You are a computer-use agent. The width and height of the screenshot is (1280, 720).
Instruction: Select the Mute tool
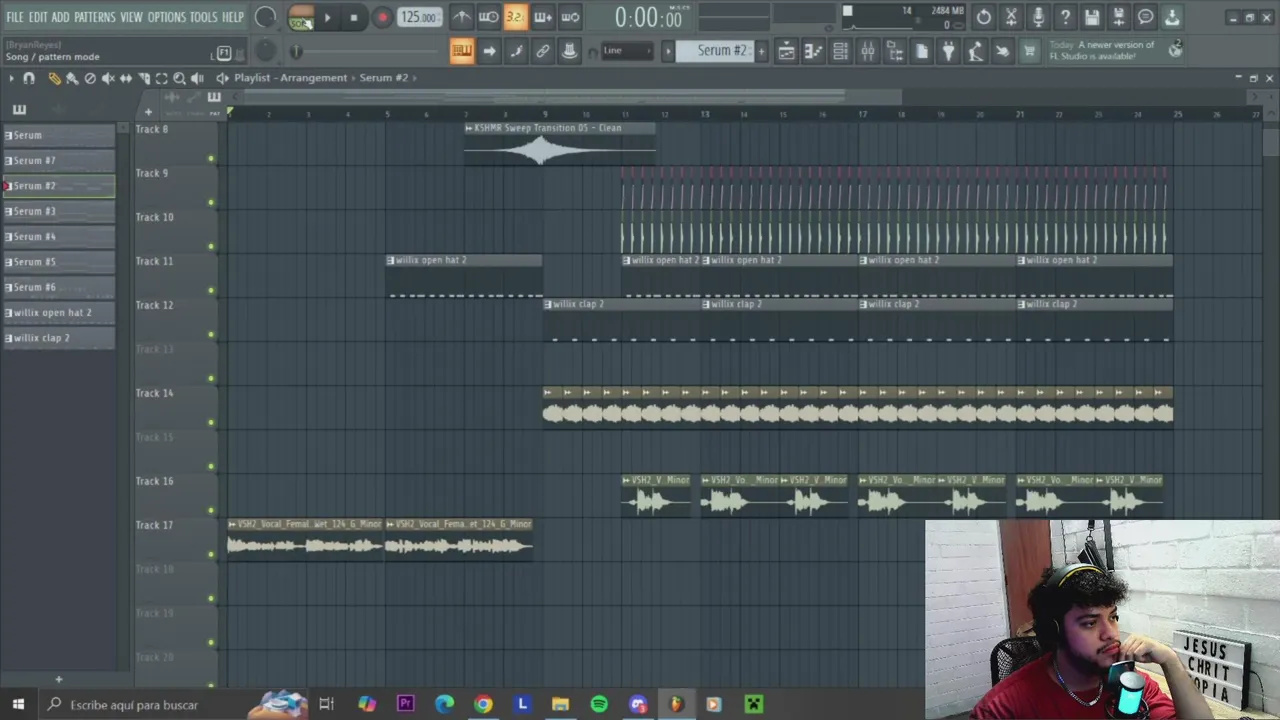[x=108, y=78]
